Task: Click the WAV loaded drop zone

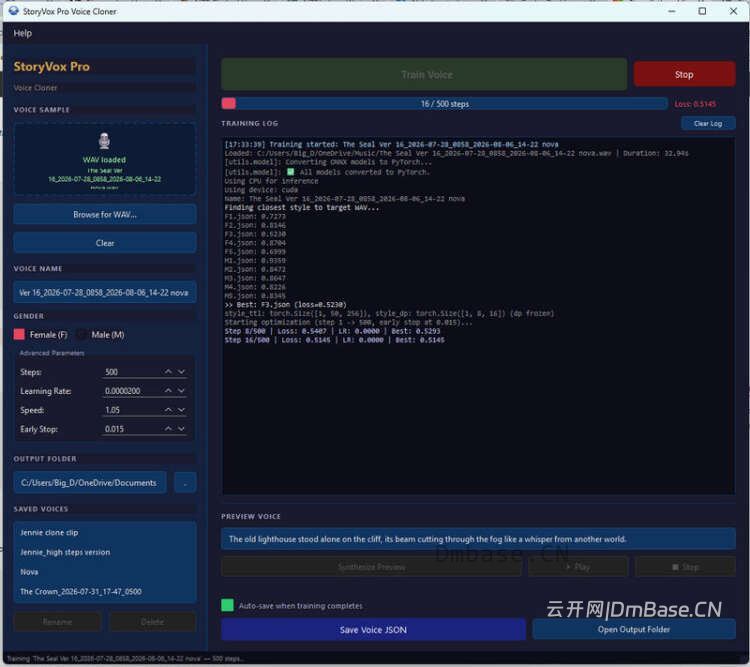Action: pos(105,159)
